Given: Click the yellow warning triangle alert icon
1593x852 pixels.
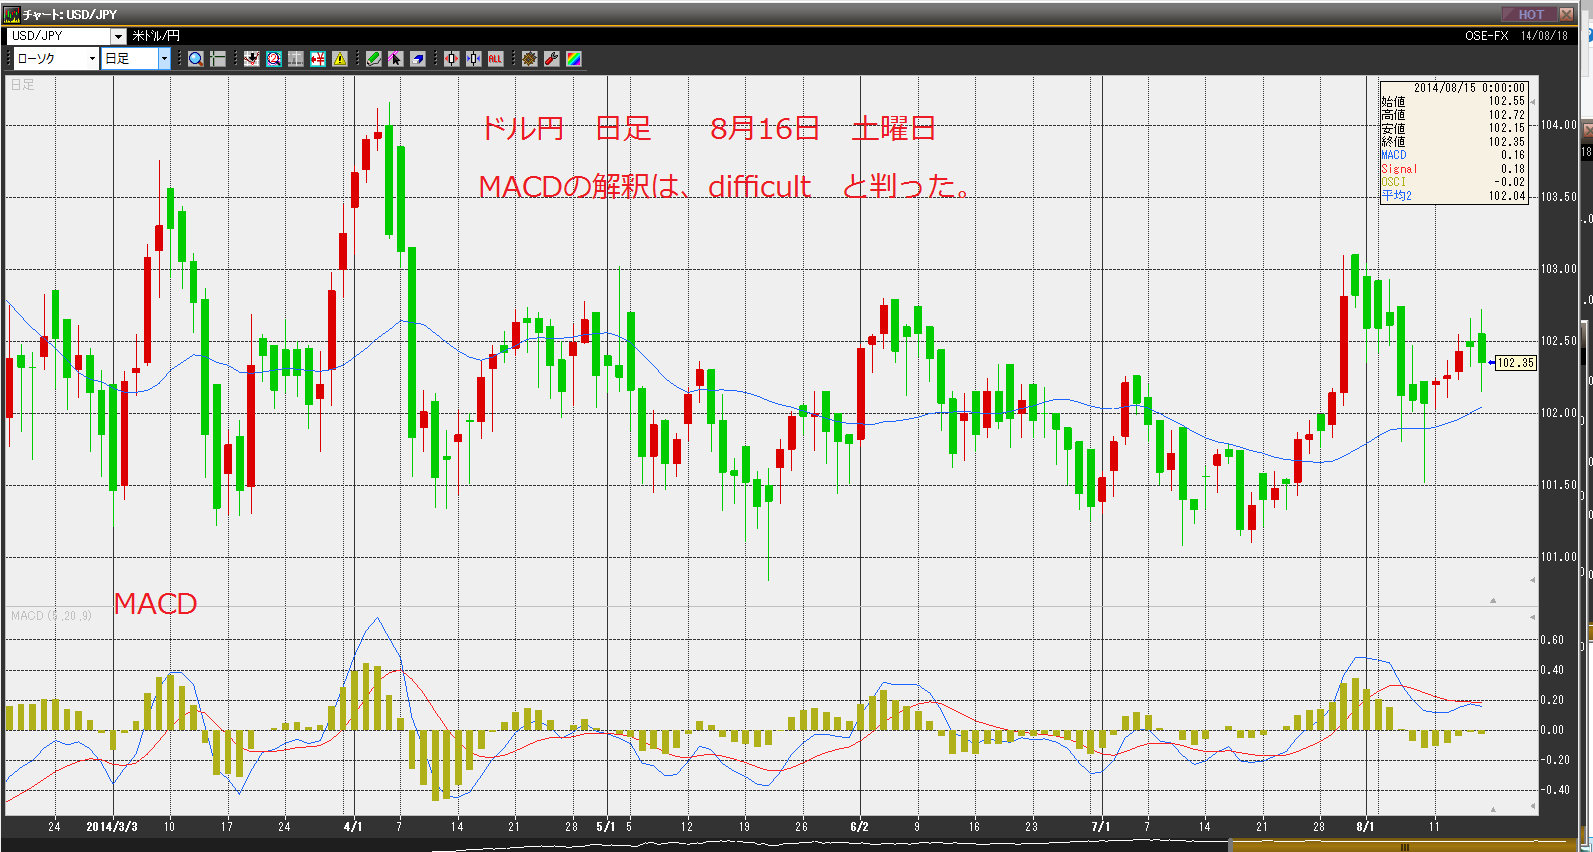Looking at the screenshot, I should [340, 59].
